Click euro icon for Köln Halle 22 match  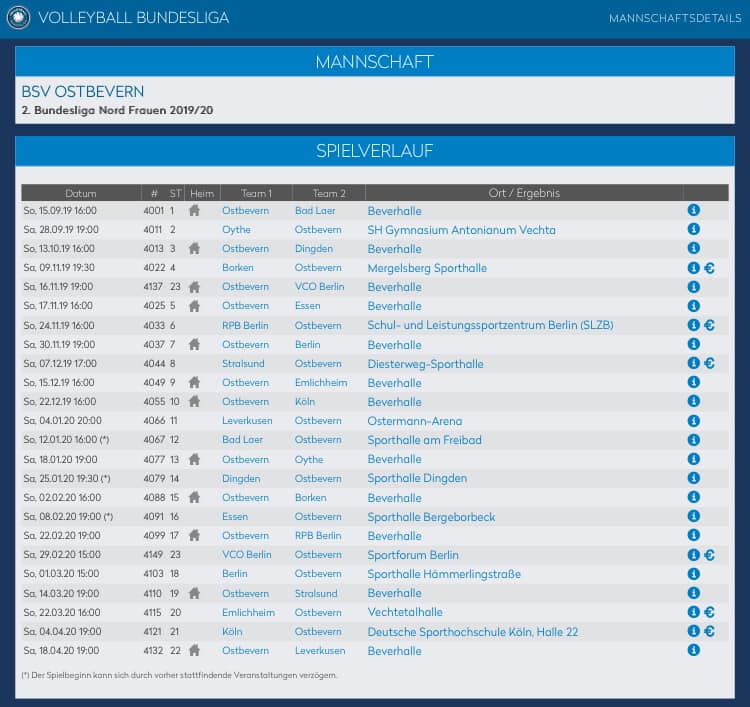709,631
